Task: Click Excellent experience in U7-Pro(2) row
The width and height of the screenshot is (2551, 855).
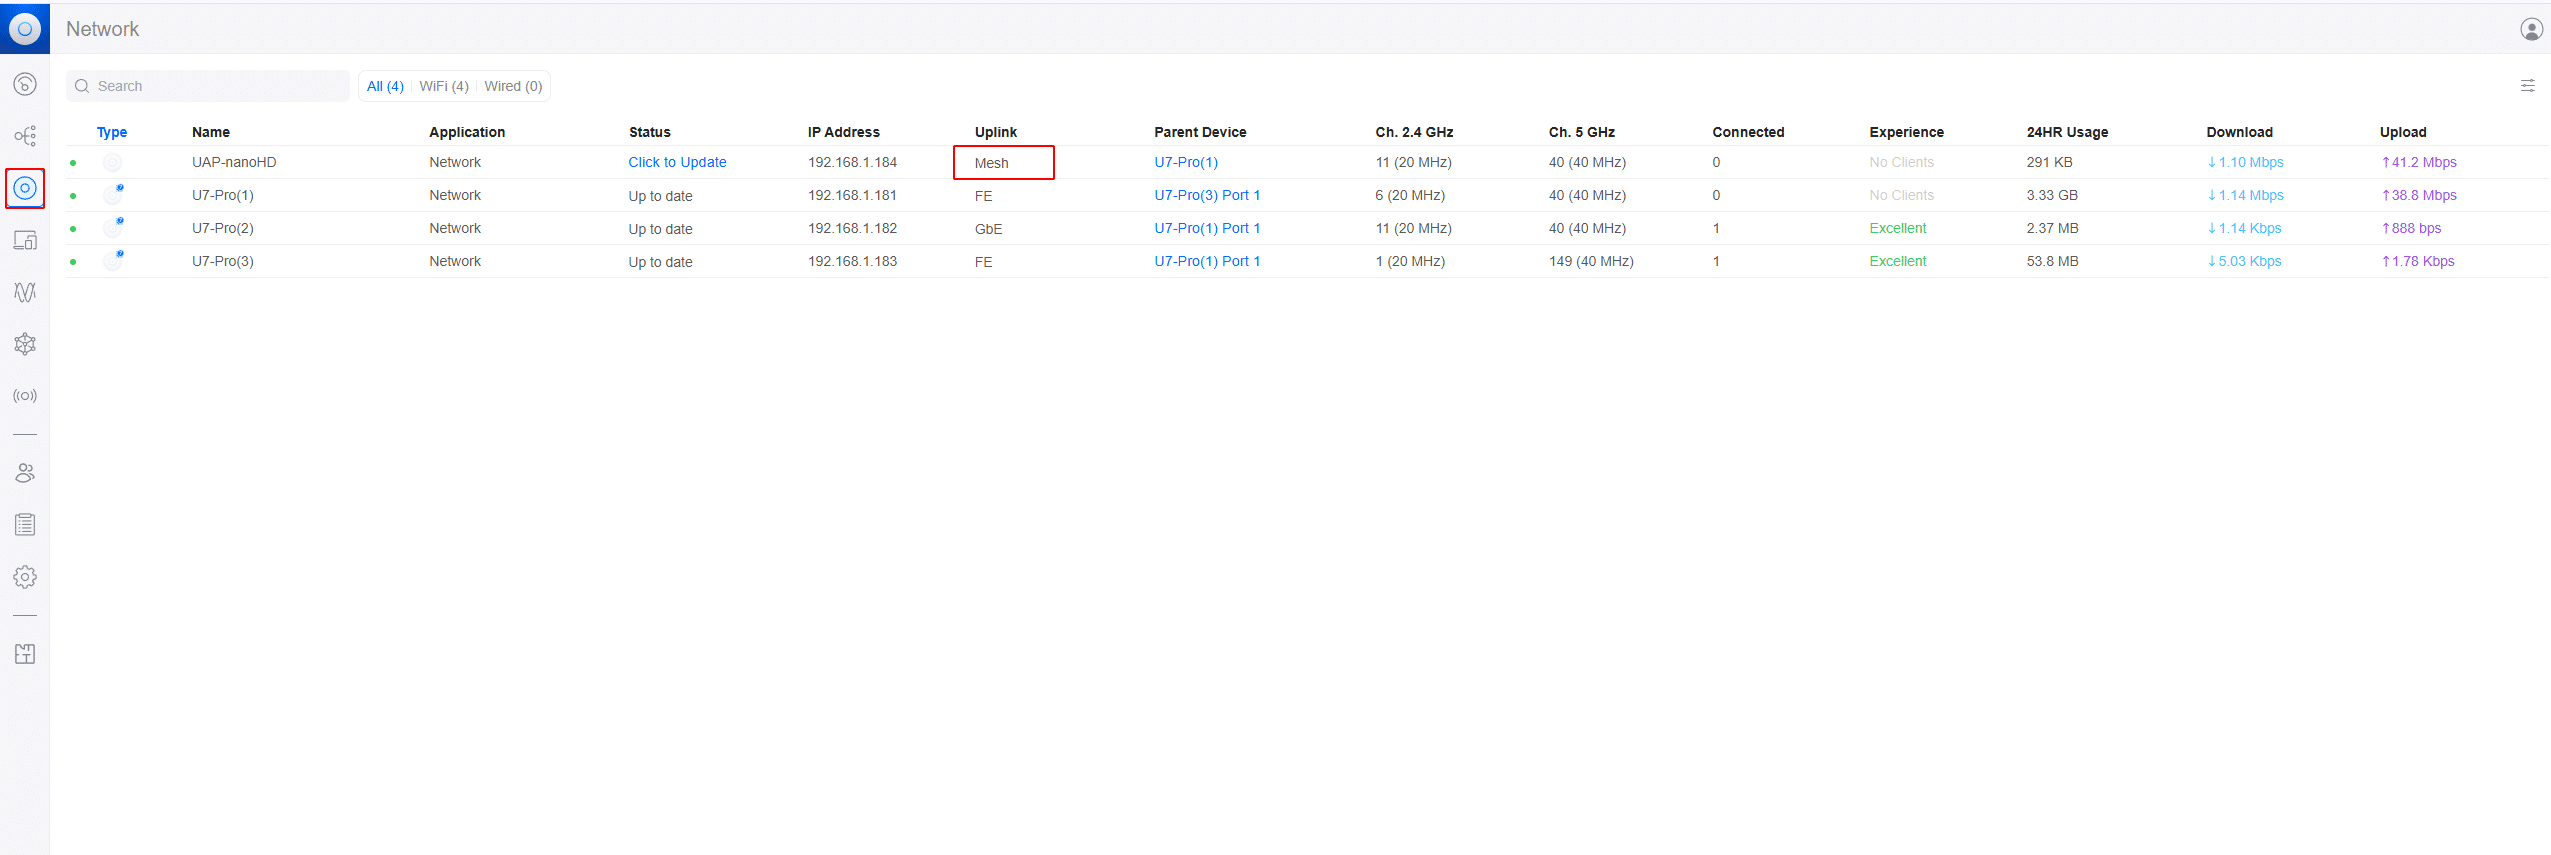Action: click(1897, 228)
